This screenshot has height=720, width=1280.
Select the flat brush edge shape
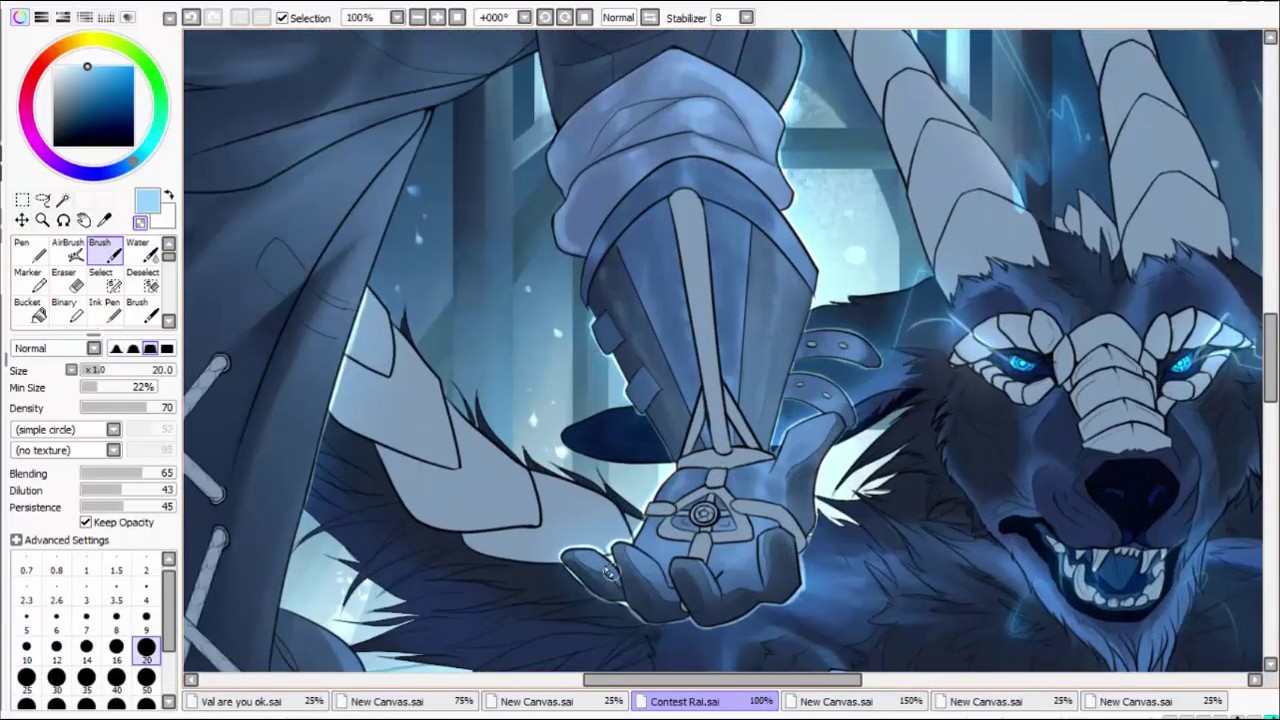[x=167, y=348]
